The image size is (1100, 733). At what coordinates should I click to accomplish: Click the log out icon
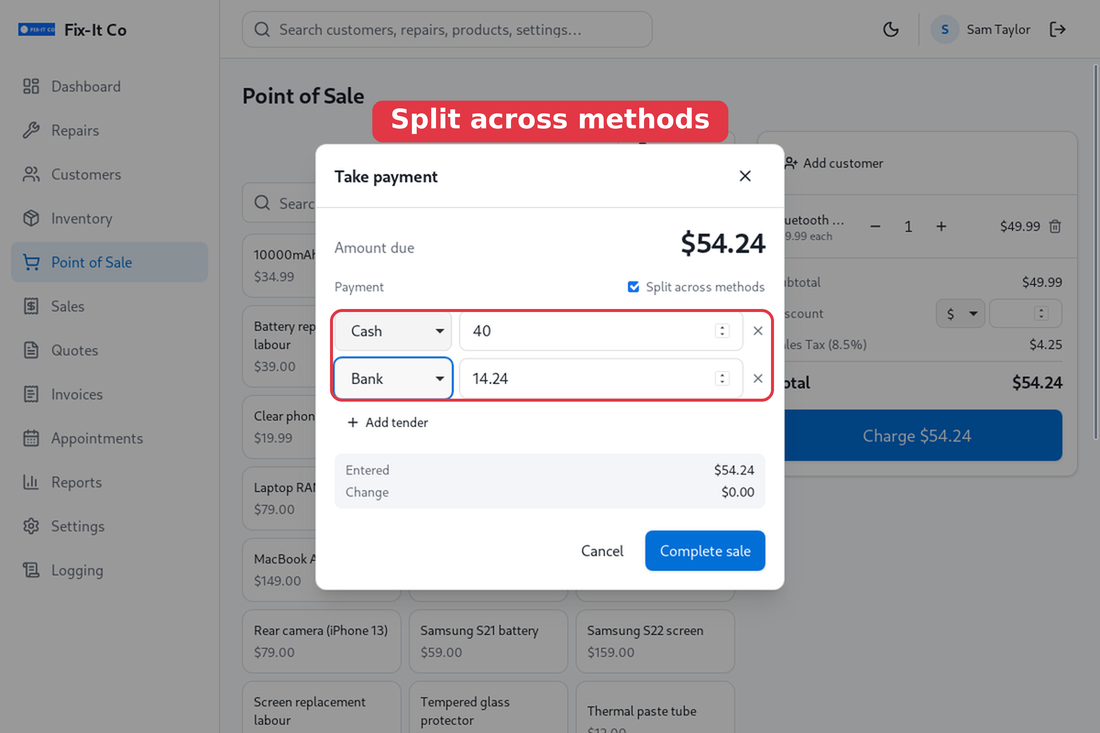[1057, 29]
